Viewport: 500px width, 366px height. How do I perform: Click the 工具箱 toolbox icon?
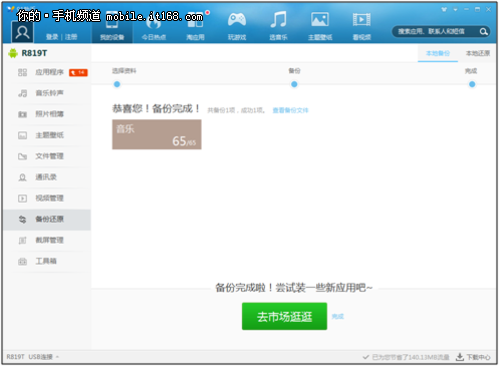(22, 261)
